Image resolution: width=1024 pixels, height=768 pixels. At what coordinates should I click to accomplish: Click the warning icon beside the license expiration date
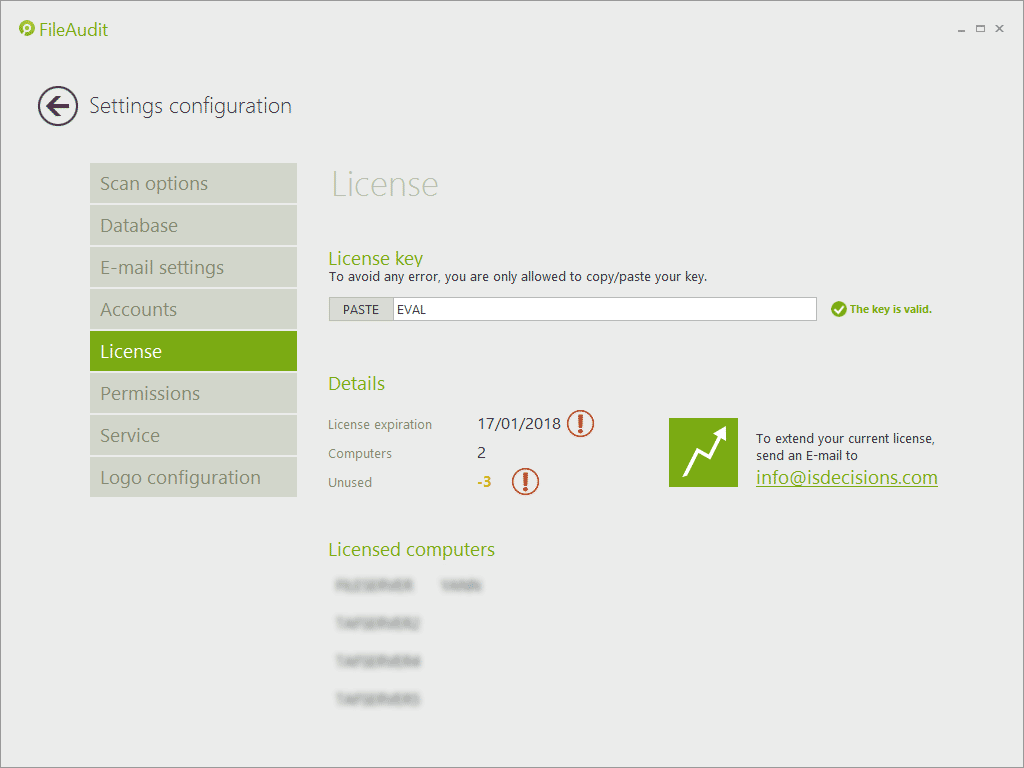580,424
